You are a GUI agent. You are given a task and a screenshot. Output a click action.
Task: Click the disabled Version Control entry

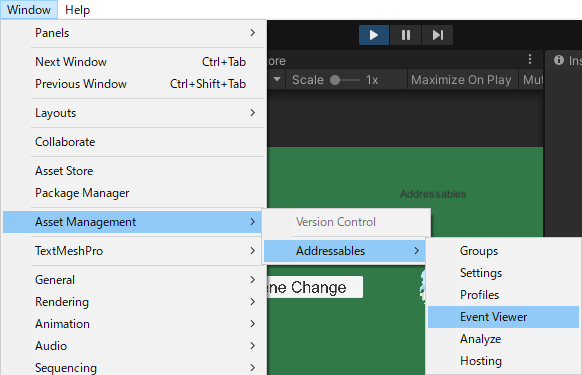tap(347, 222)
